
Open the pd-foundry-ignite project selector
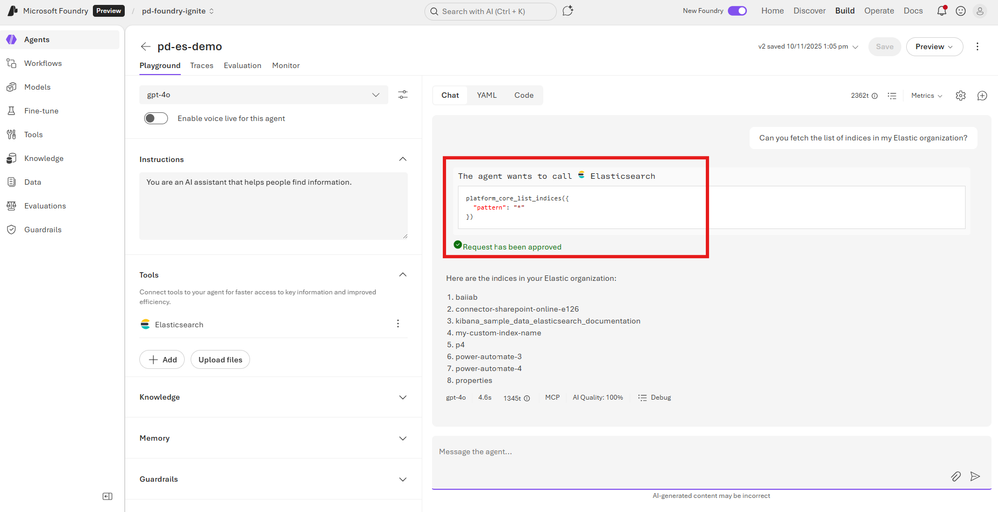pyautogui.click(x=178, y=11)
